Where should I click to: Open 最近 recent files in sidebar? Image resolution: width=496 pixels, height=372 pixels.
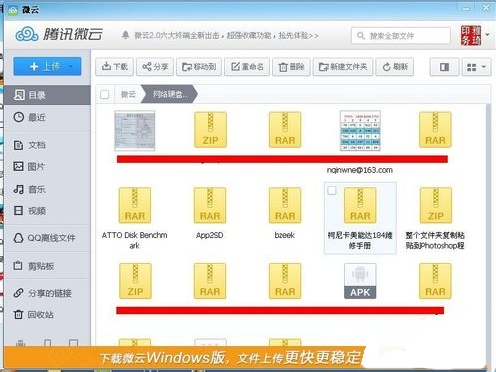[x=47, y=117]
